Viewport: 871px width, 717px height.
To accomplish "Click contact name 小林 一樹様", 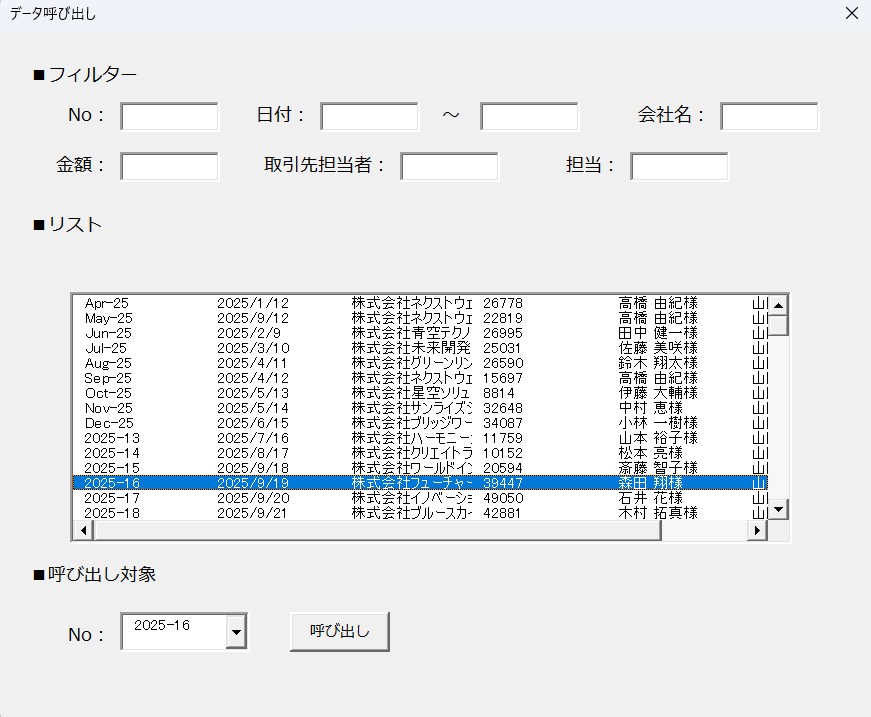I will click(658, 423).
